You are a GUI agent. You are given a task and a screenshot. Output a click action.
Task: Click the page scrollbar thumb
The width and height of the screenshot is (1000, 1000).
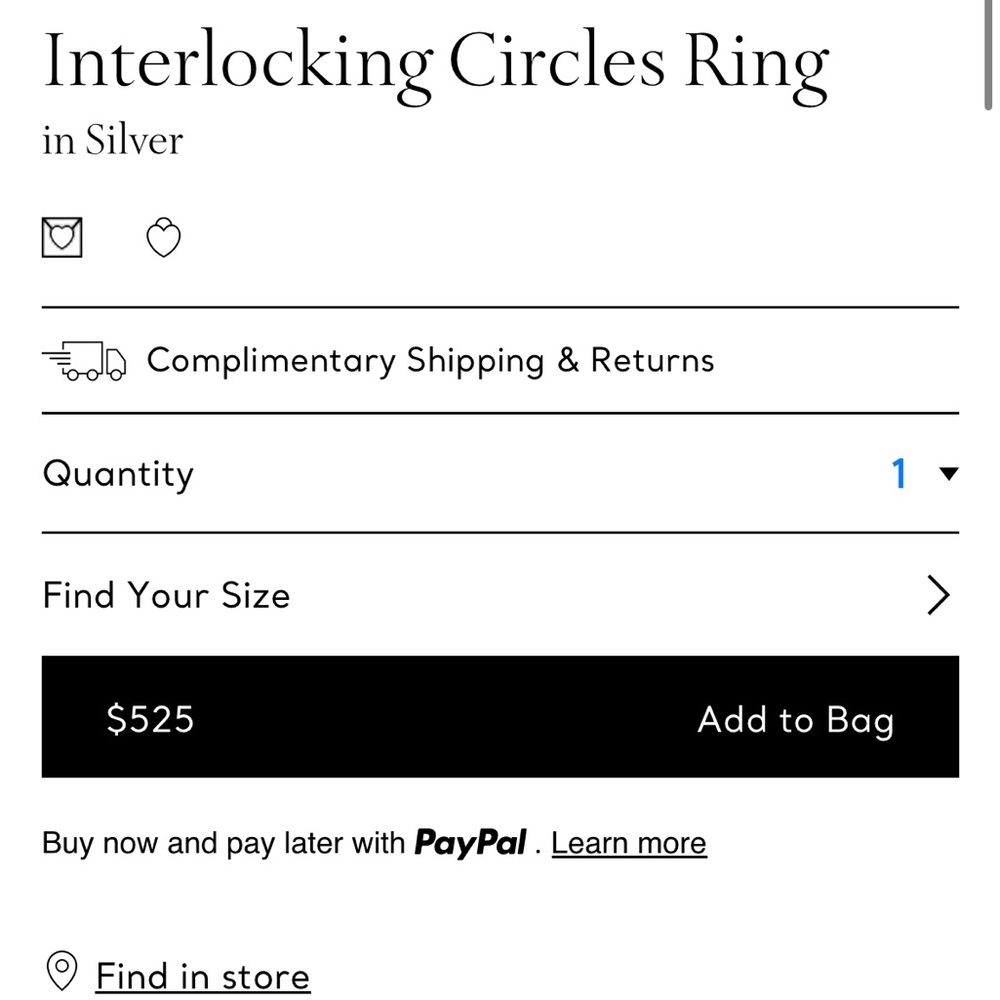tap(988, 54)
